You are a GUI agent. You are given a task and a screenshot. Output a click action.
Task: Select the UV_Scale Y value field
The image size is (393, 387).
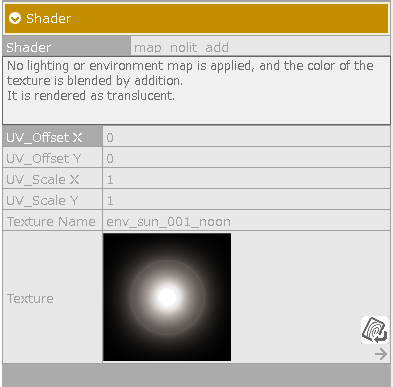246,200
